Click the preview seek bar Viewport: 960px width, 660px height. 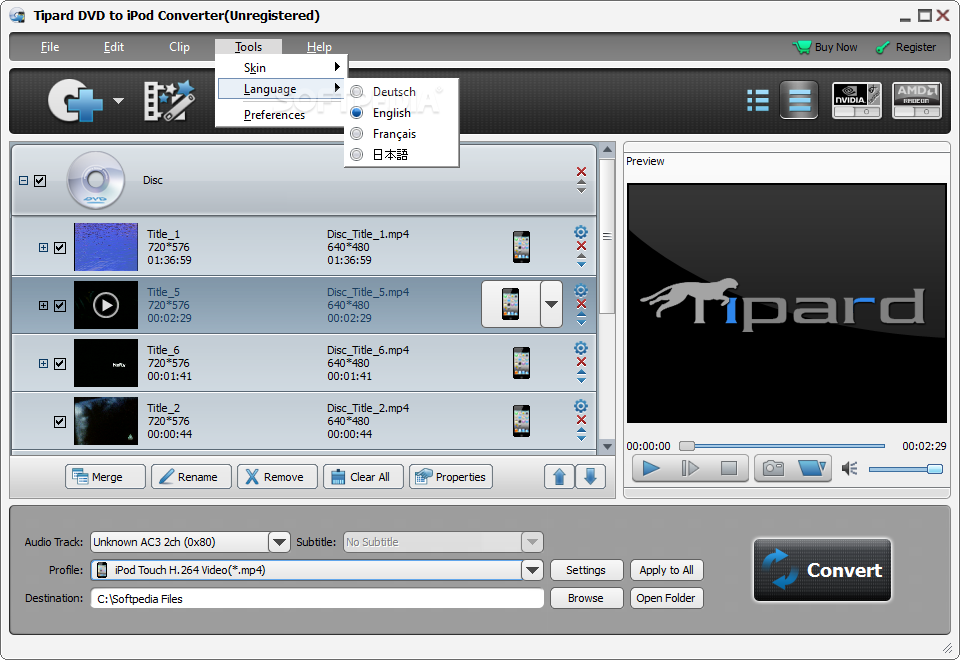coord(782,446)
